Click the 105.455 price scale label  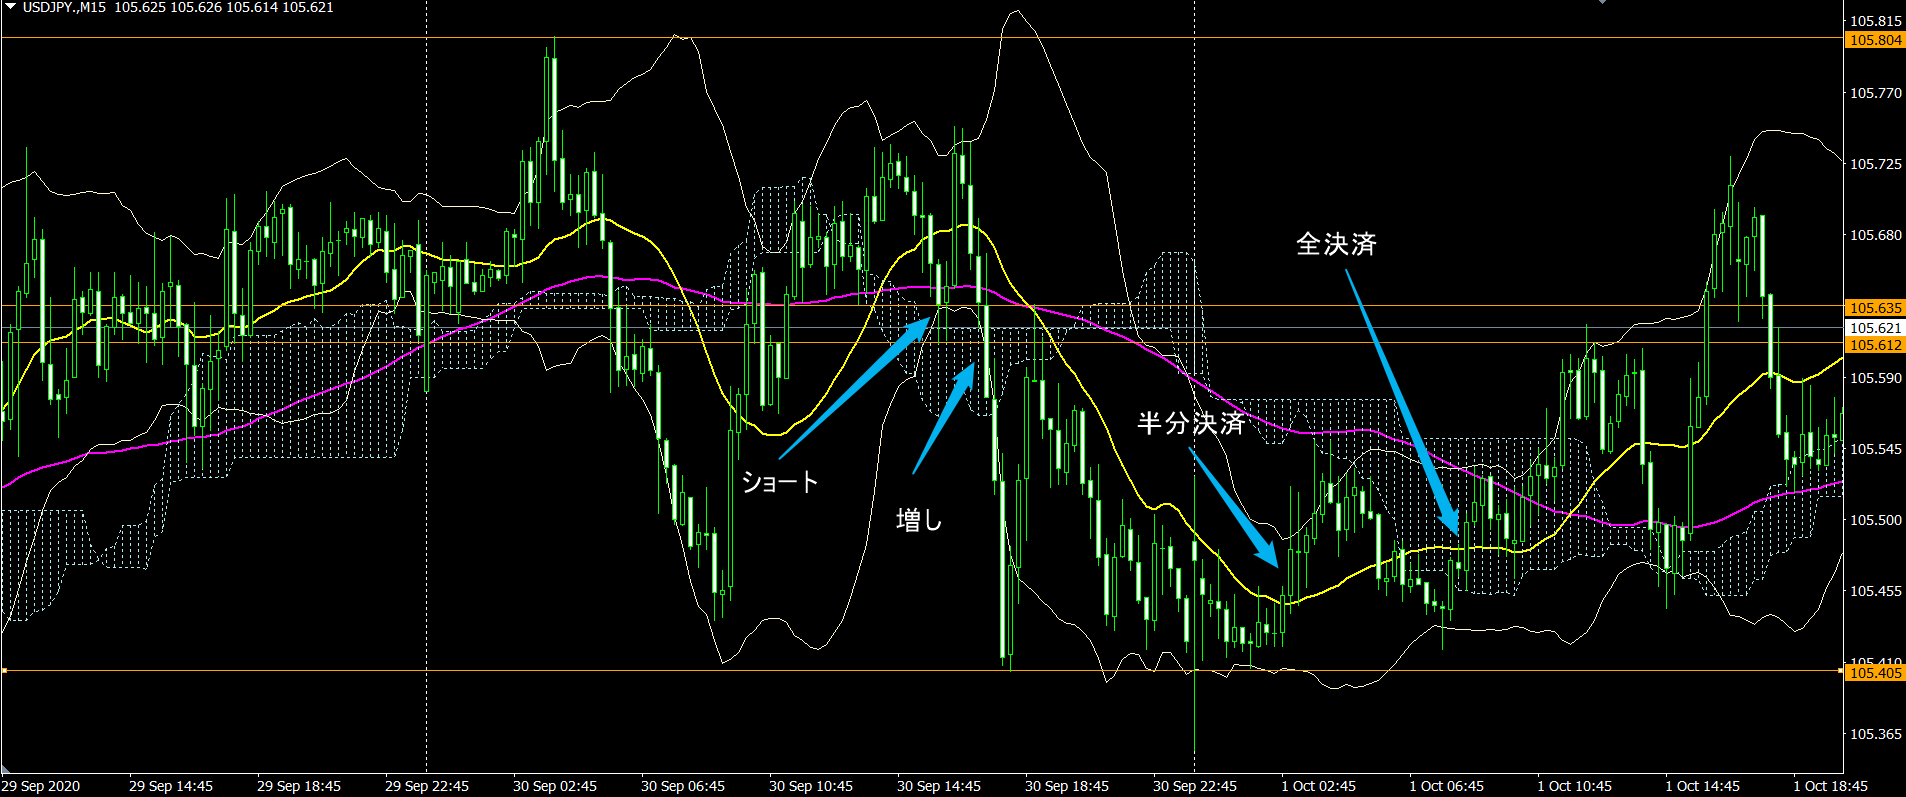pyautogui.click(x=1876, y=591)
